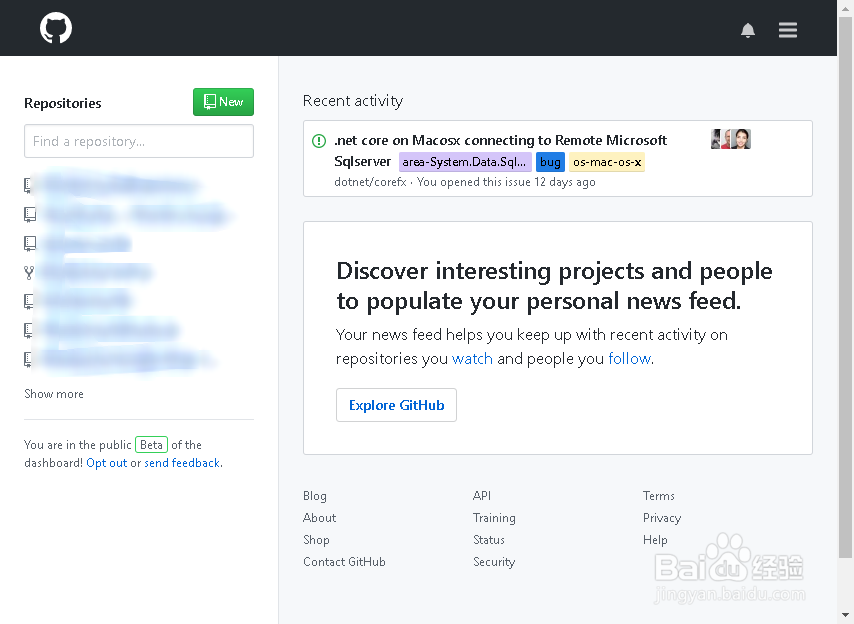
Task: Create a new repository with New button
Action: point(223,102)
